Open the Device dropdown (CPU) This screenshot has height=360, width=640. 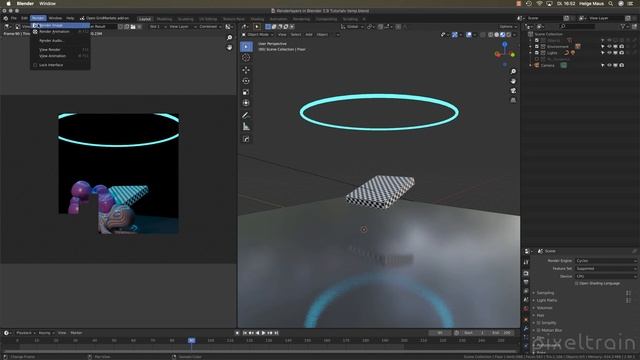point(606,276)
